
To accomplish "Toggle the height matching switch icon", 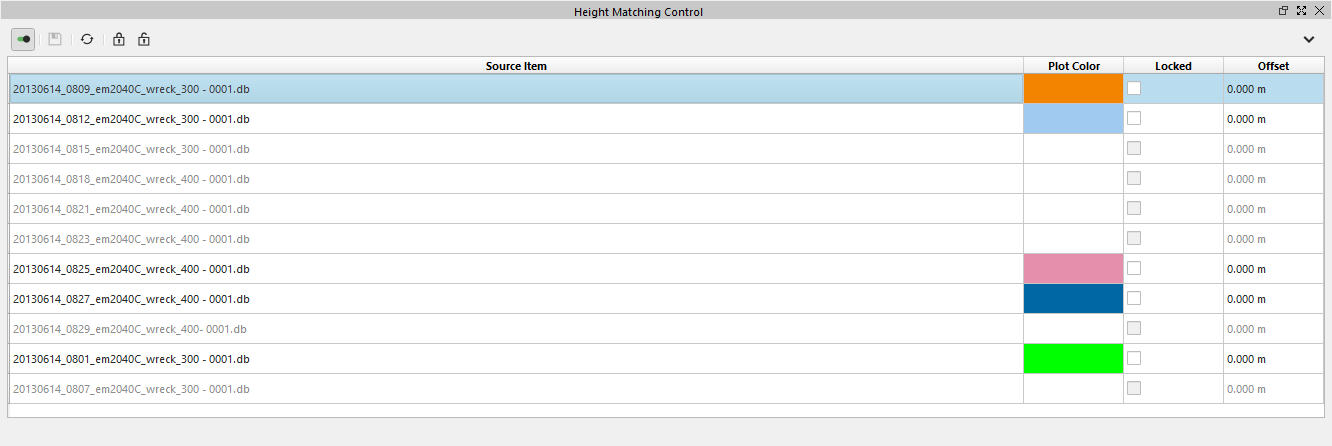I will [23, 39].
